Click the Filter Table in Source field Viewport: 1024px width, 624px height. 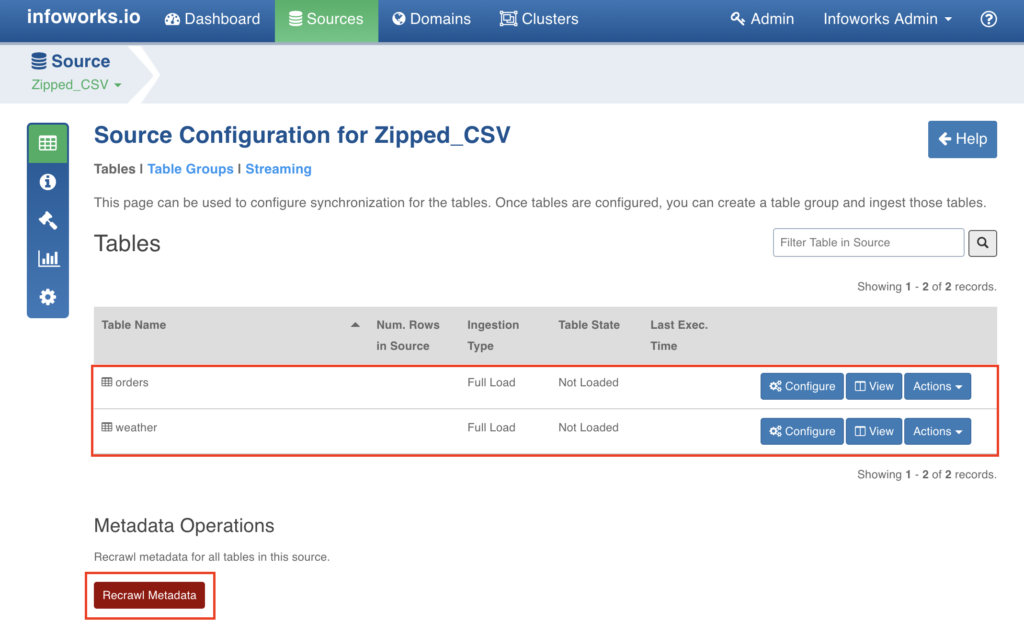(x=867, y=242)
